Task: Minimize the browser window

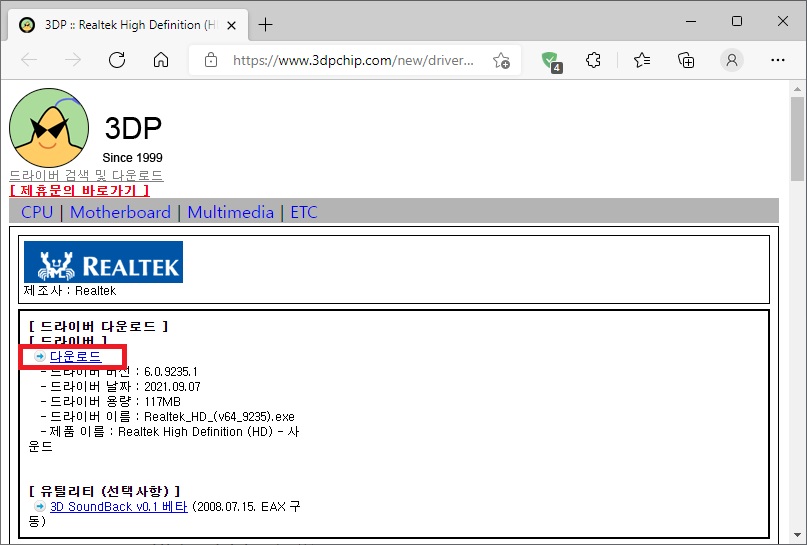Action: (691, 22)
